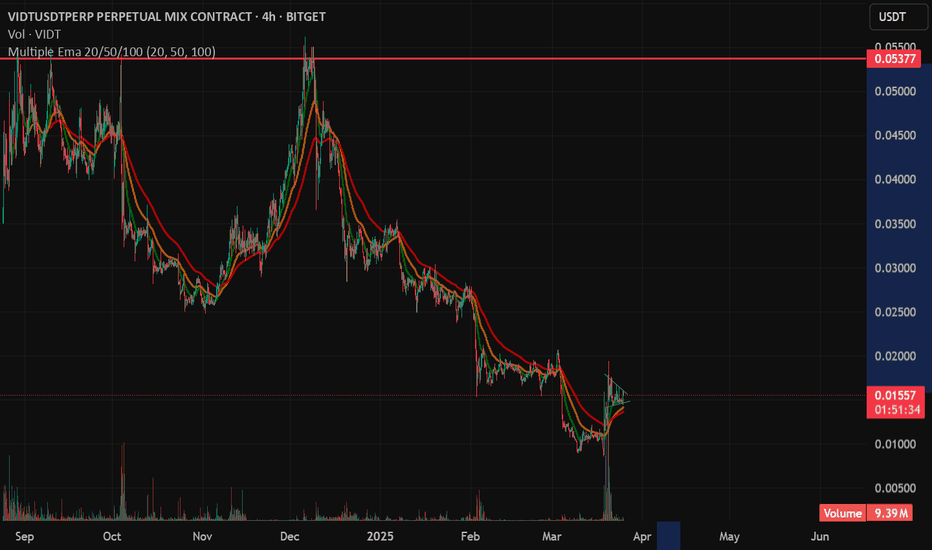Click the 0.02500 price axis label
Screen dimensions: 932x550
pos(895,312)
